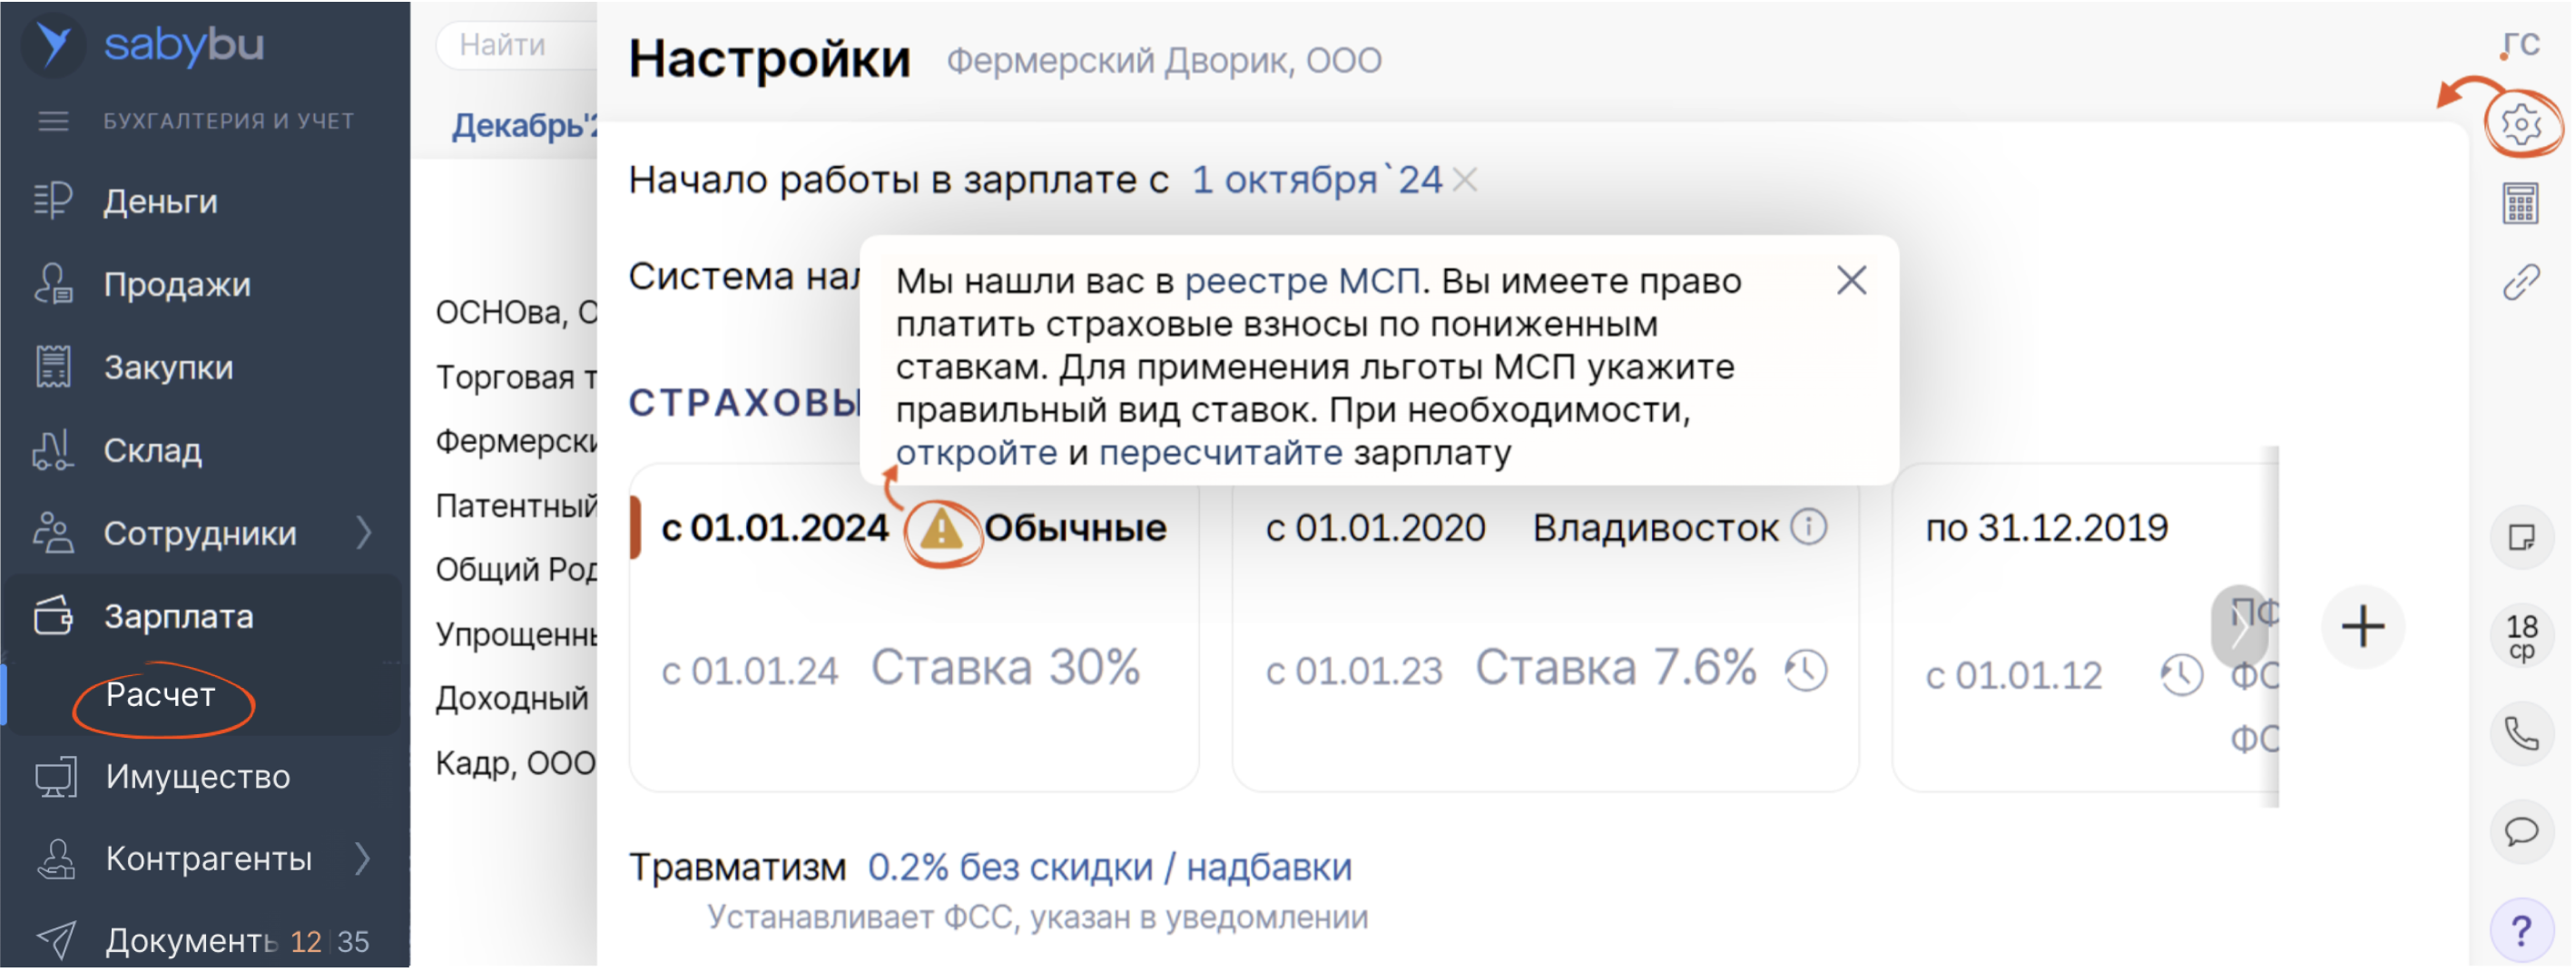Go to the Деньги section
Viewport: 2576px width, 971px height.
(160, 201)
